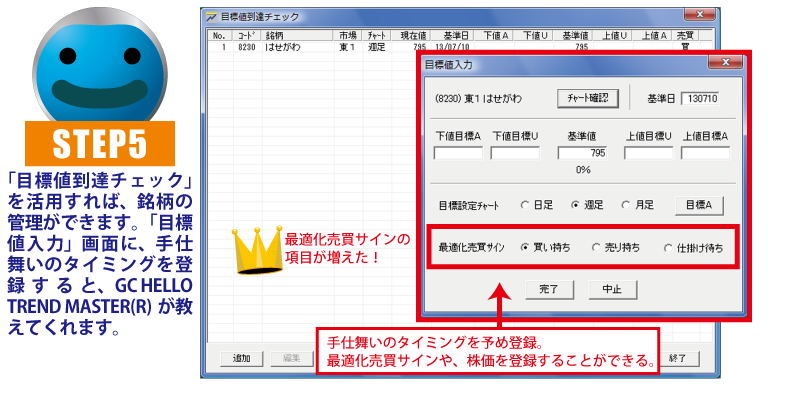The width and height of the screenshot is (800, 394).
Task: Click the 追加 button in main window
Action: coord(242,358)
